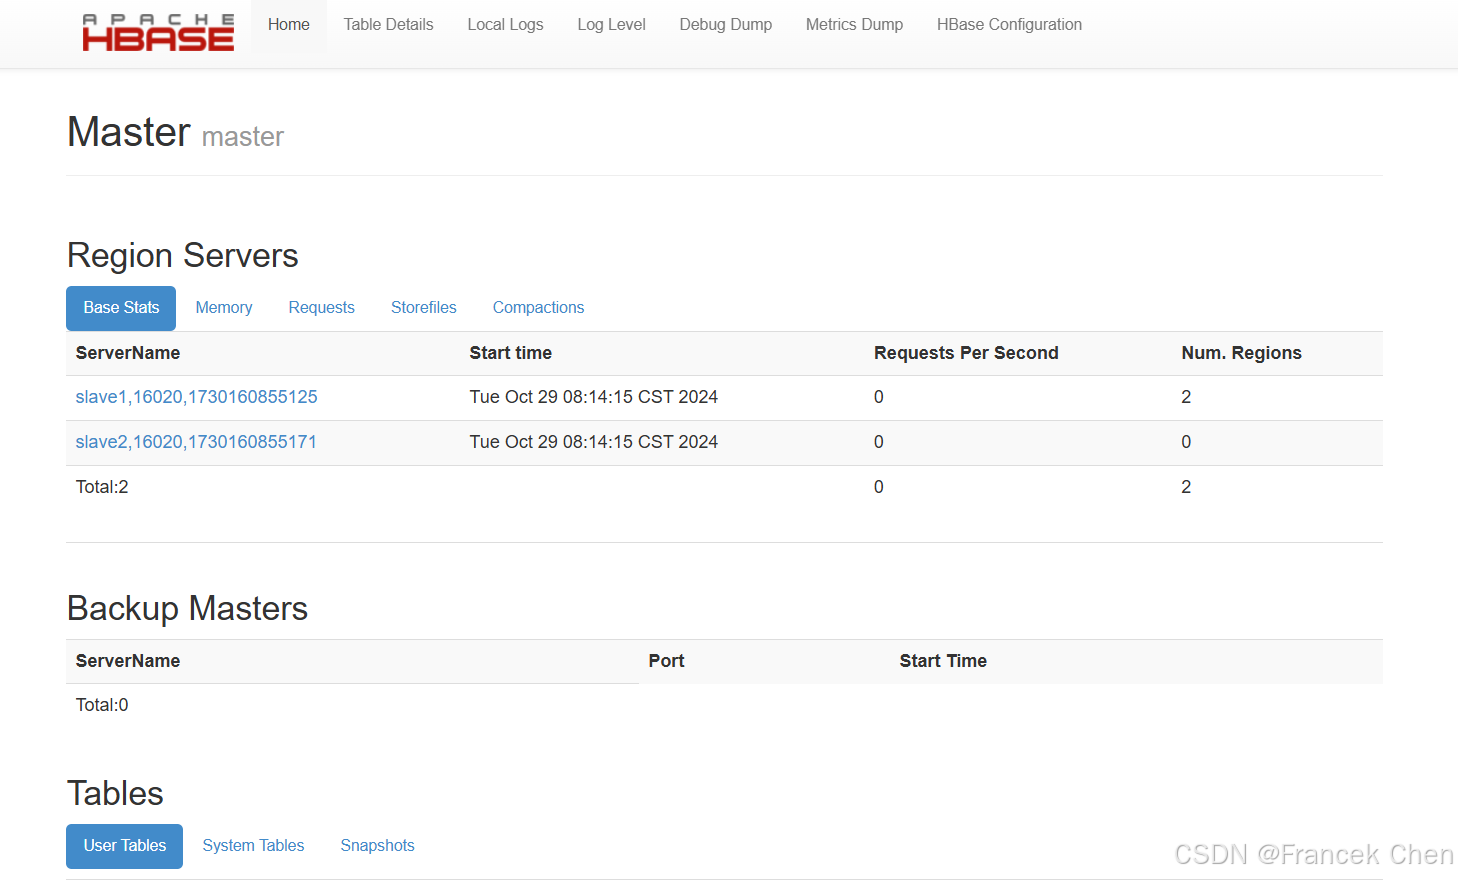
Task: Open the HBase Configuration page
Action: (x=1009, y=25)
